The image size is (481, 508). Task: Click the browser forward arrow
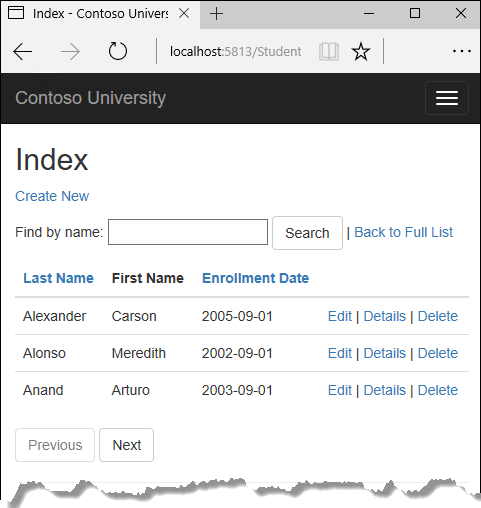pyautogui.click(x=70, y=52)
